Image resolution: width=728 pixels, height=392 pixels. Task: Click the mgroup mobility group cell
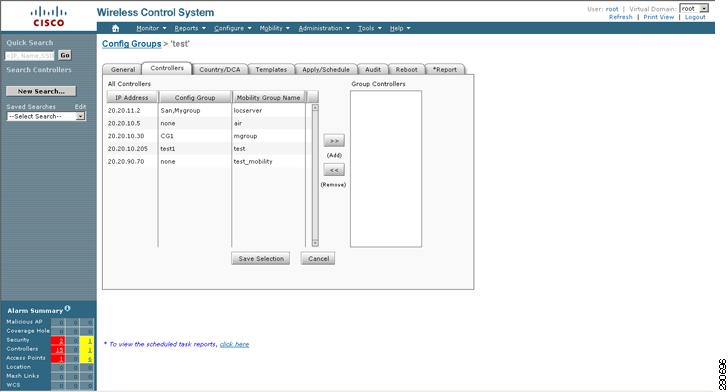tap(245, 136)
